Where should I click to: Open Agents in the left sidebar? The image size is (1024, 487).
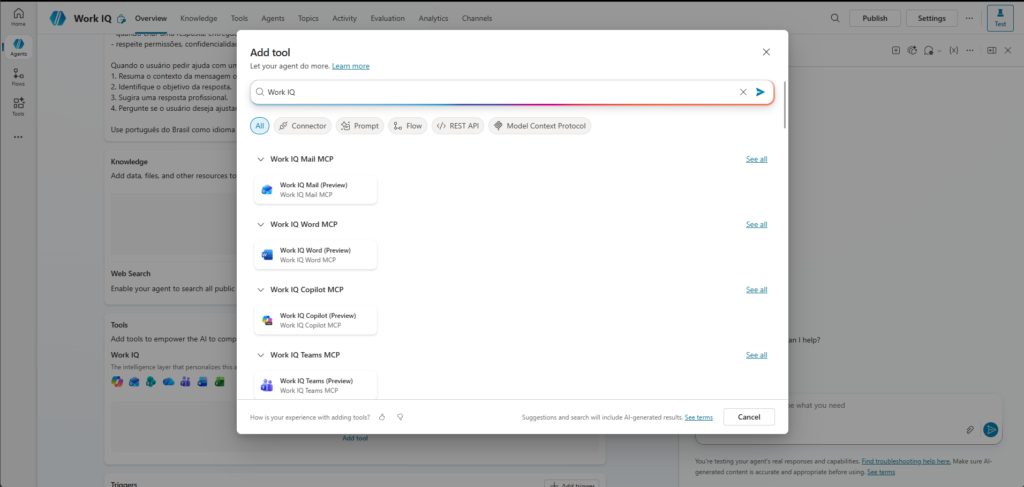(x=18, y=47)
